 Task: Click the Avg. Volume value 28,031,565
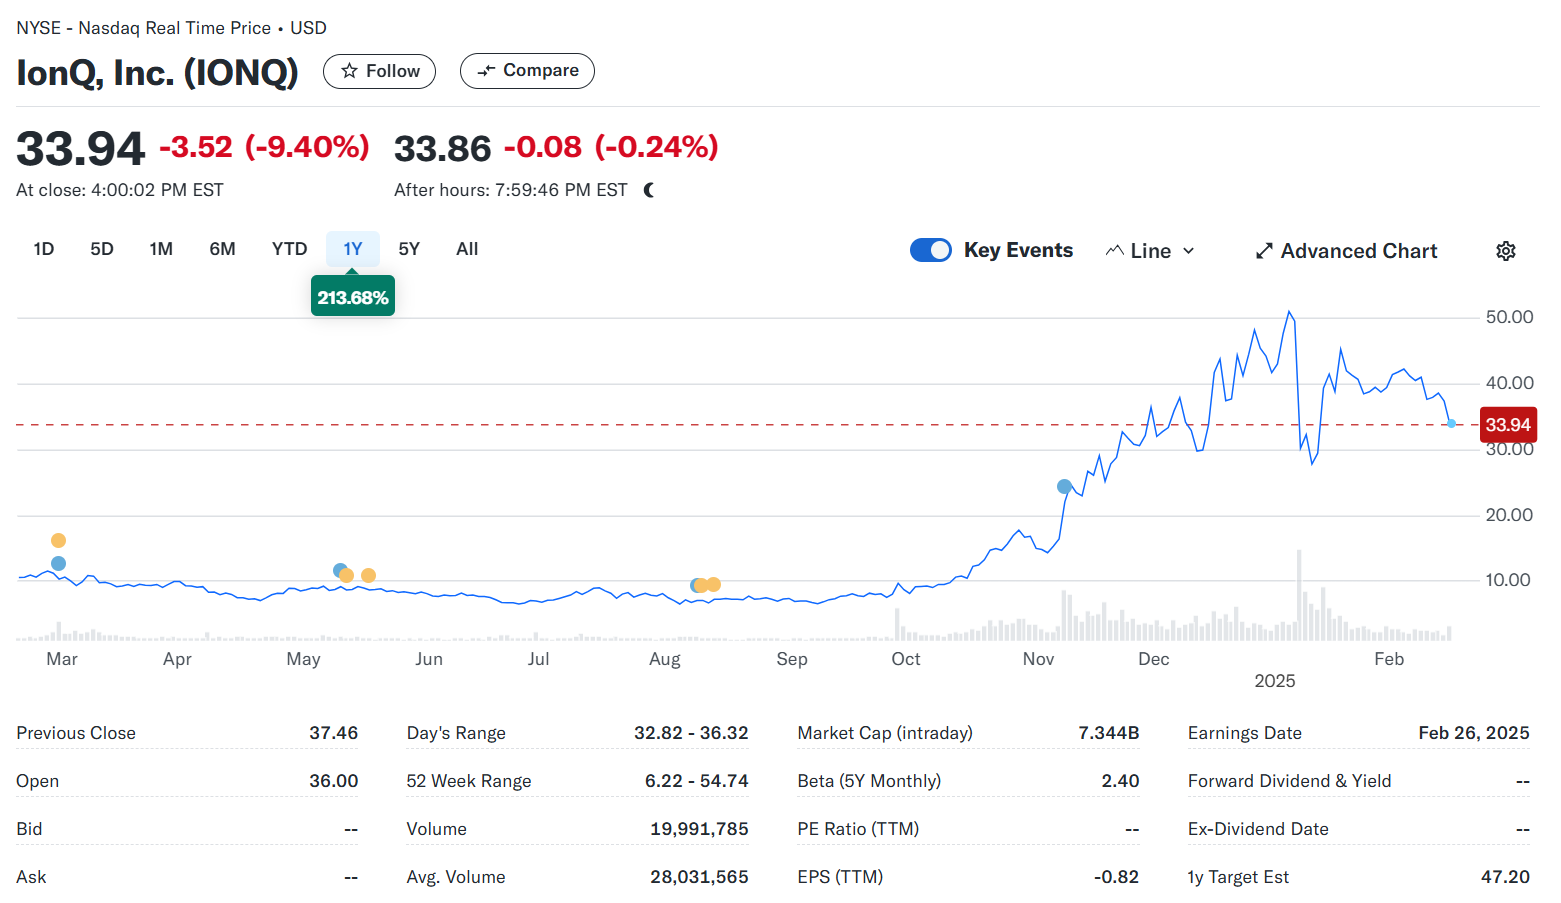click(x=699, y=877)
